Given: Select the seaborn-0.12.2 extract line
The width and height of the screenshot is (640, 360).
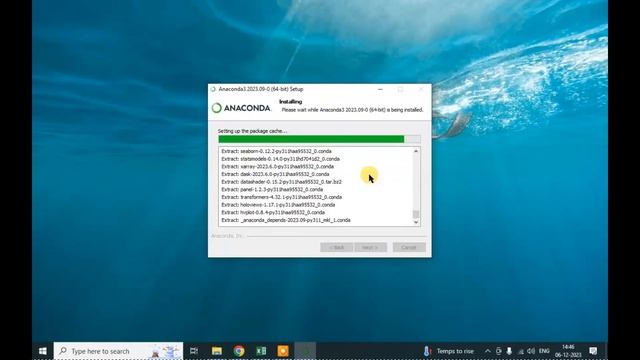Looking at the screenshot, I should pos(276,151).
